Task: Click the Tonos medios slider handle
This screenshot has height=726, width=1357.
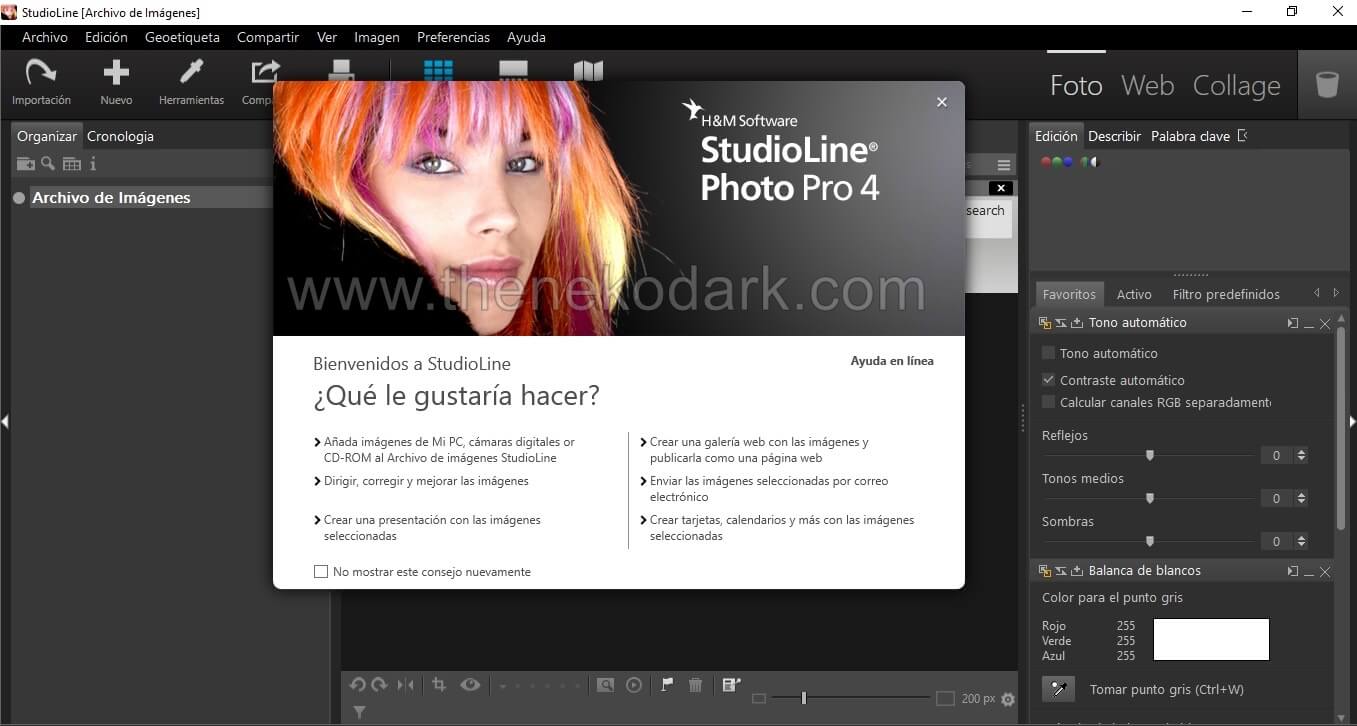Action: (1150, 498)
